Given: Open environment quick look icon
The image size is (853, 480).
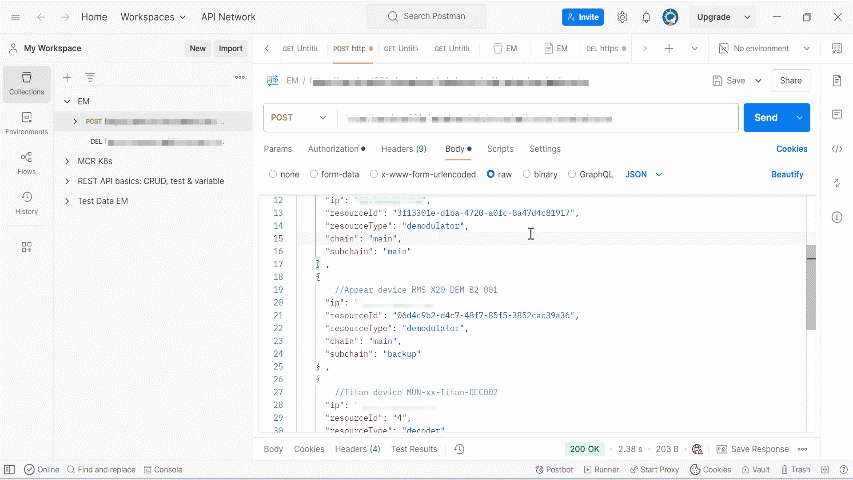Looking at the screenshot, I should click(837, 48).
